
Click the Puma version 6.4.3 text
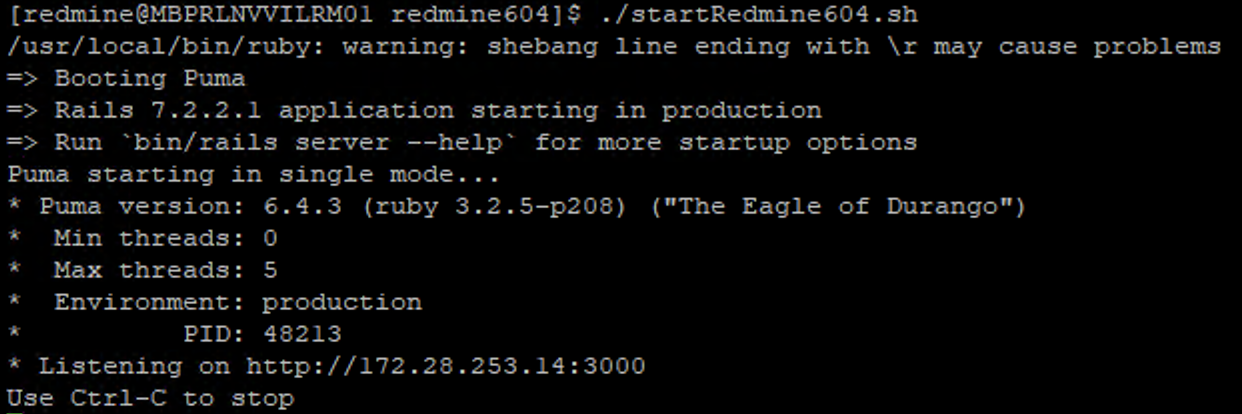tap(174, 207)
